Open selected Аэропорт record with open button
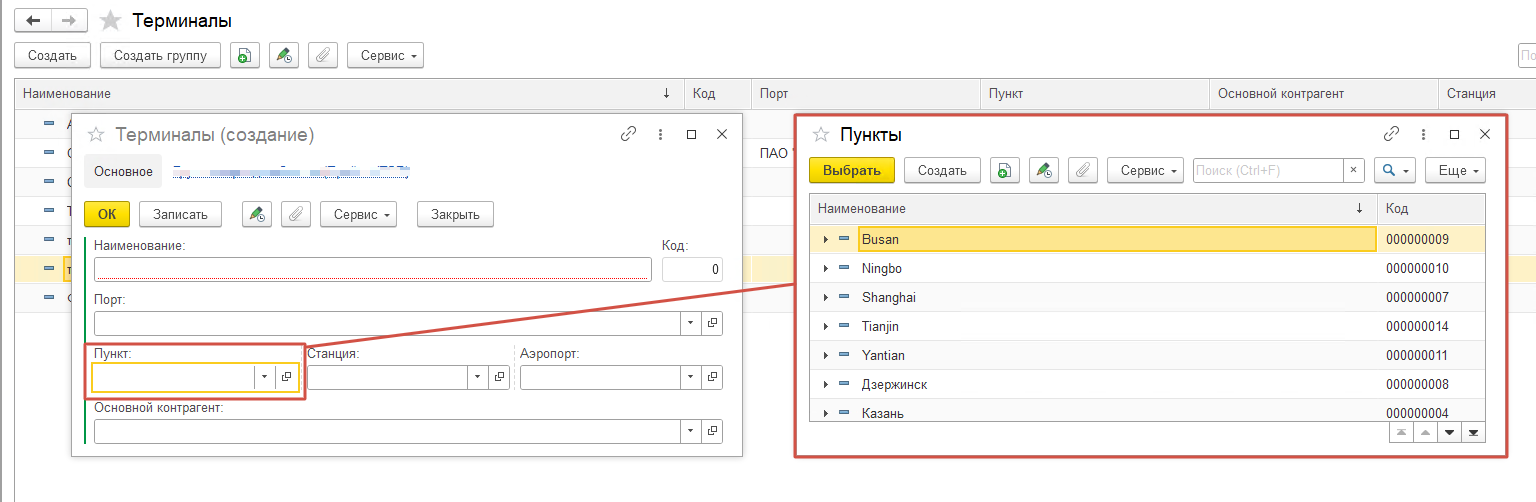Screen dimensions: 1536x502 [x=712, y=377]
